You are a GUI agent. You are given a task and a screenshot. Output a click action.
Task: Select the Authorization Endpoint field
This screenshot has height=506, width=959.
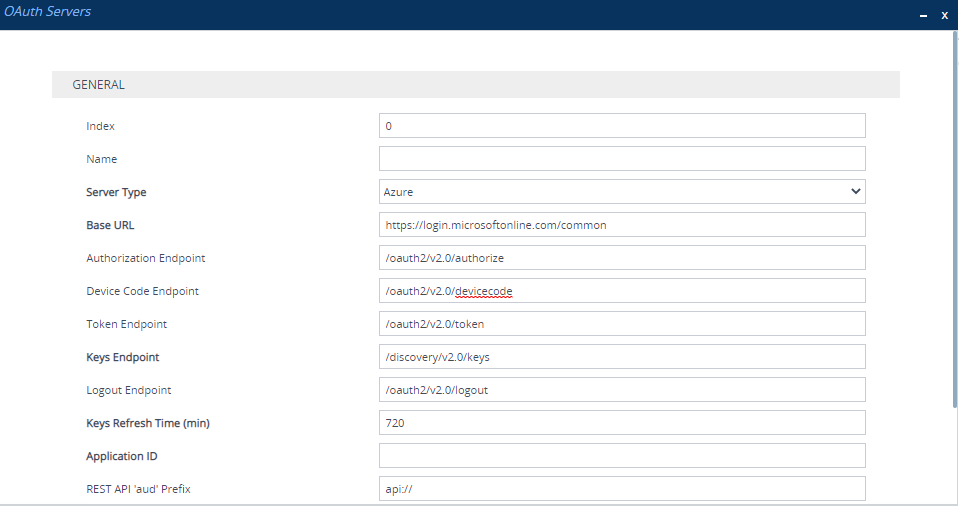621,258
